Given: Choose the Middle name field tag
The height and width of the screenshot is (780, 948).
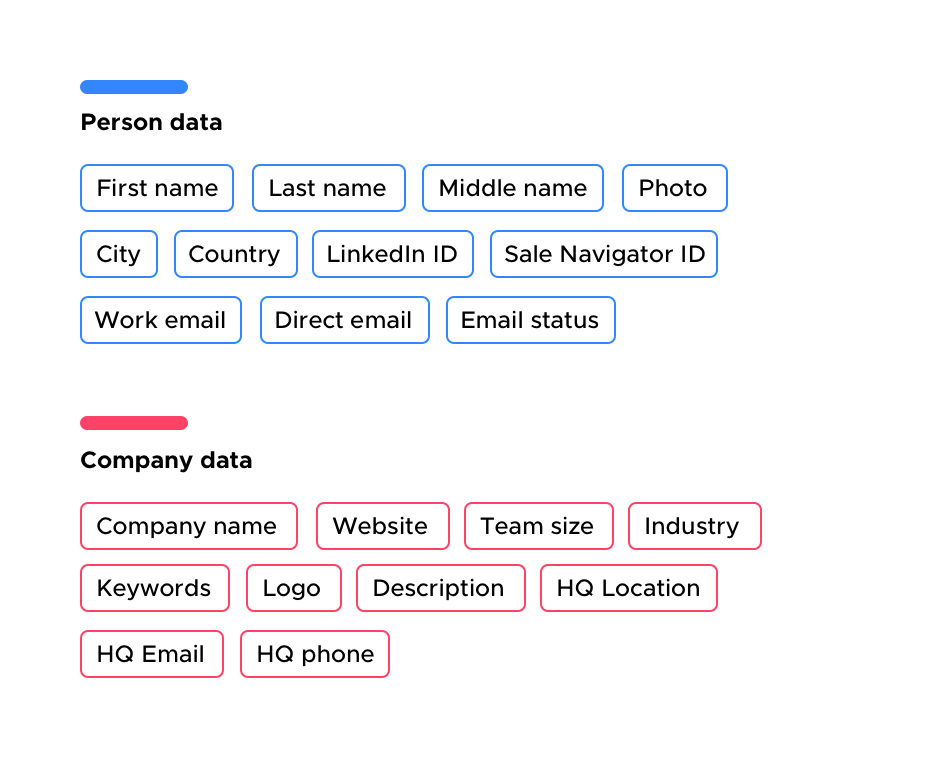Looking at the screenshot, I should click(513, 188).
